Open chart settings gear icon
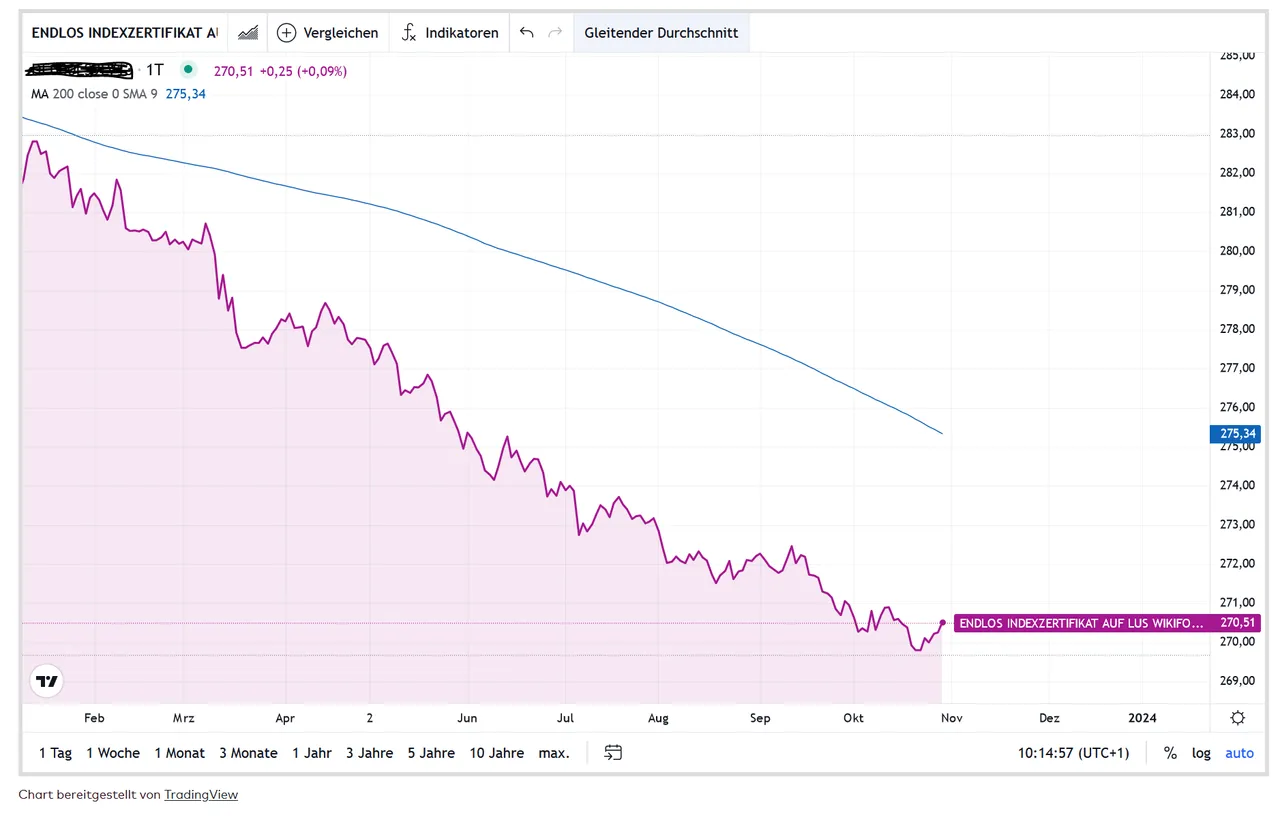 click(x=1238, y=718)
